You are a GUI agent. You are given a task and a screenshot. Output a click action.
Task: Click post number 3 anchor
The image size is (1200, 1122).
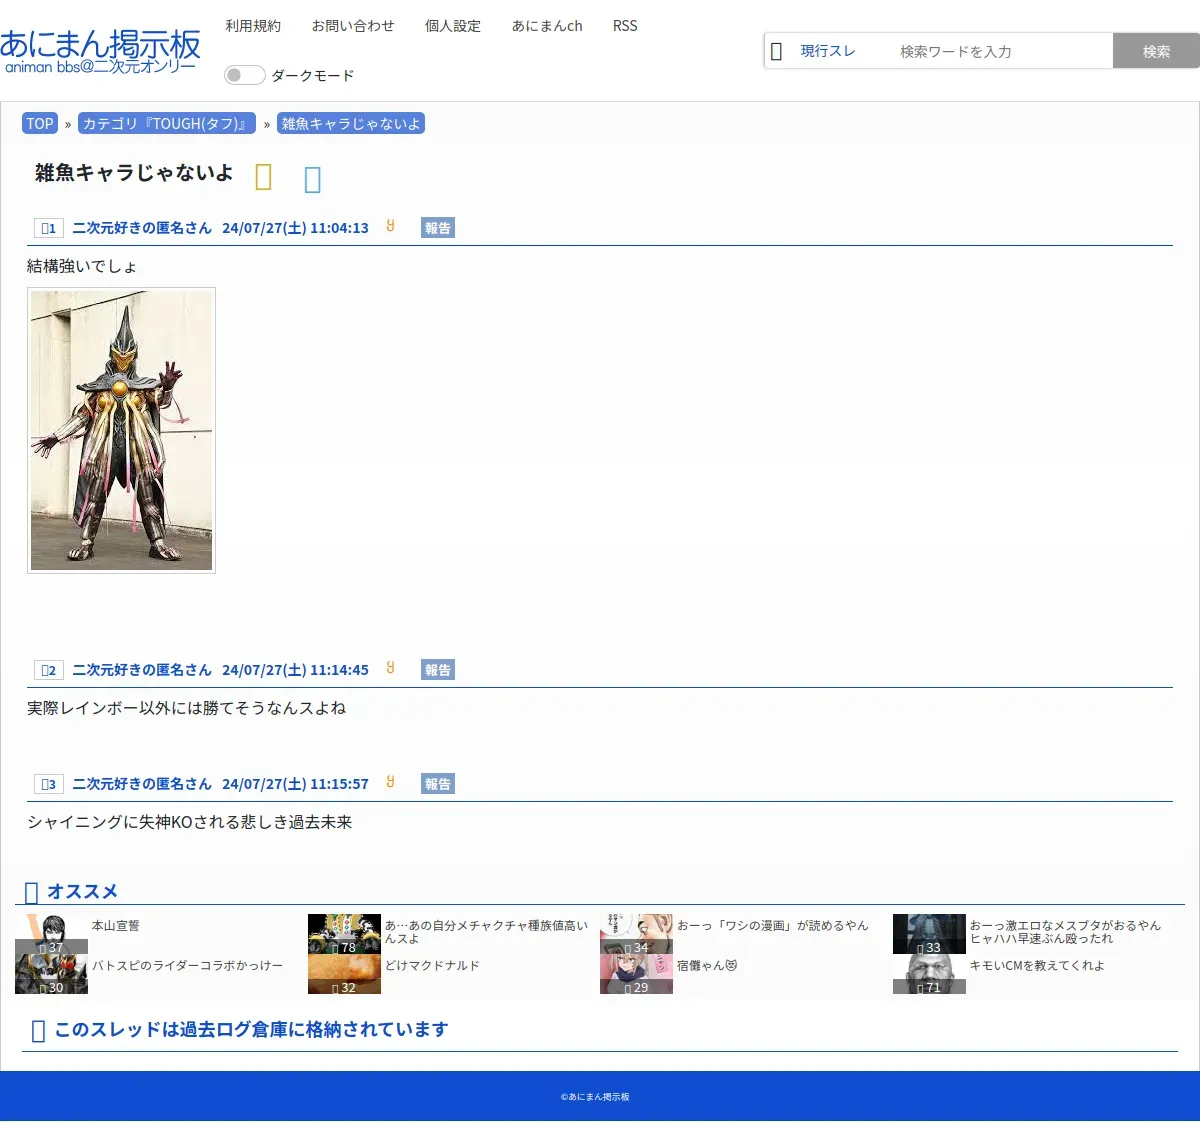[x=49, y=784]
